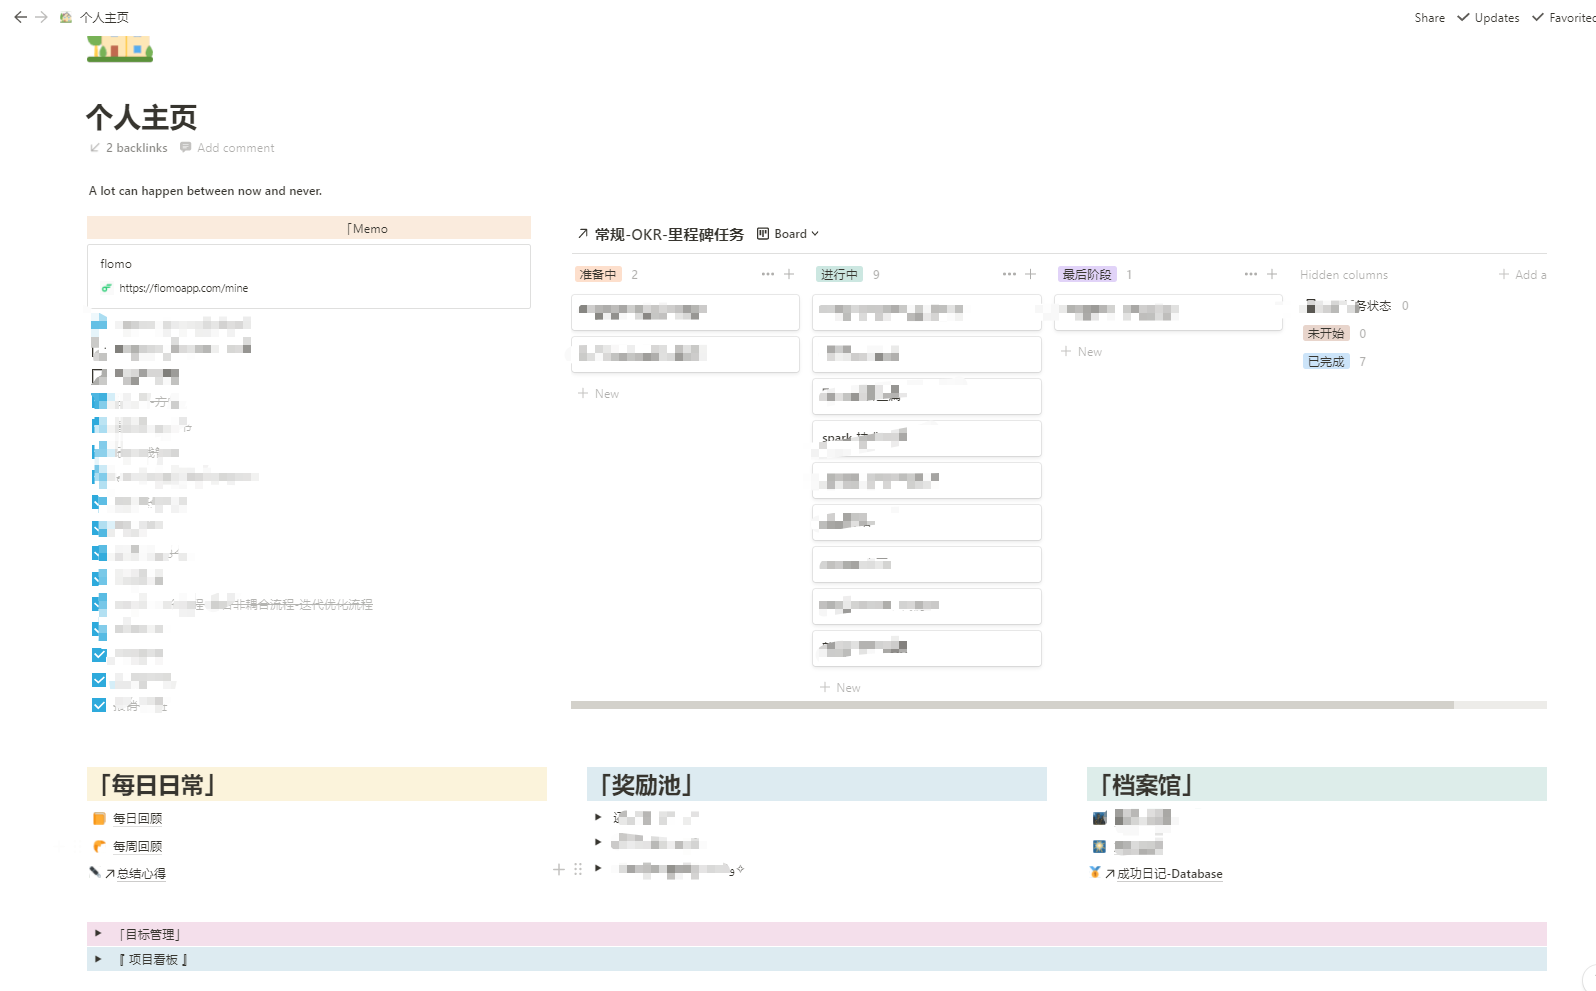Viewport: 1596px width, 991px height.
Task: Expand the 「目标管理」 toggle
Action: 98,933
